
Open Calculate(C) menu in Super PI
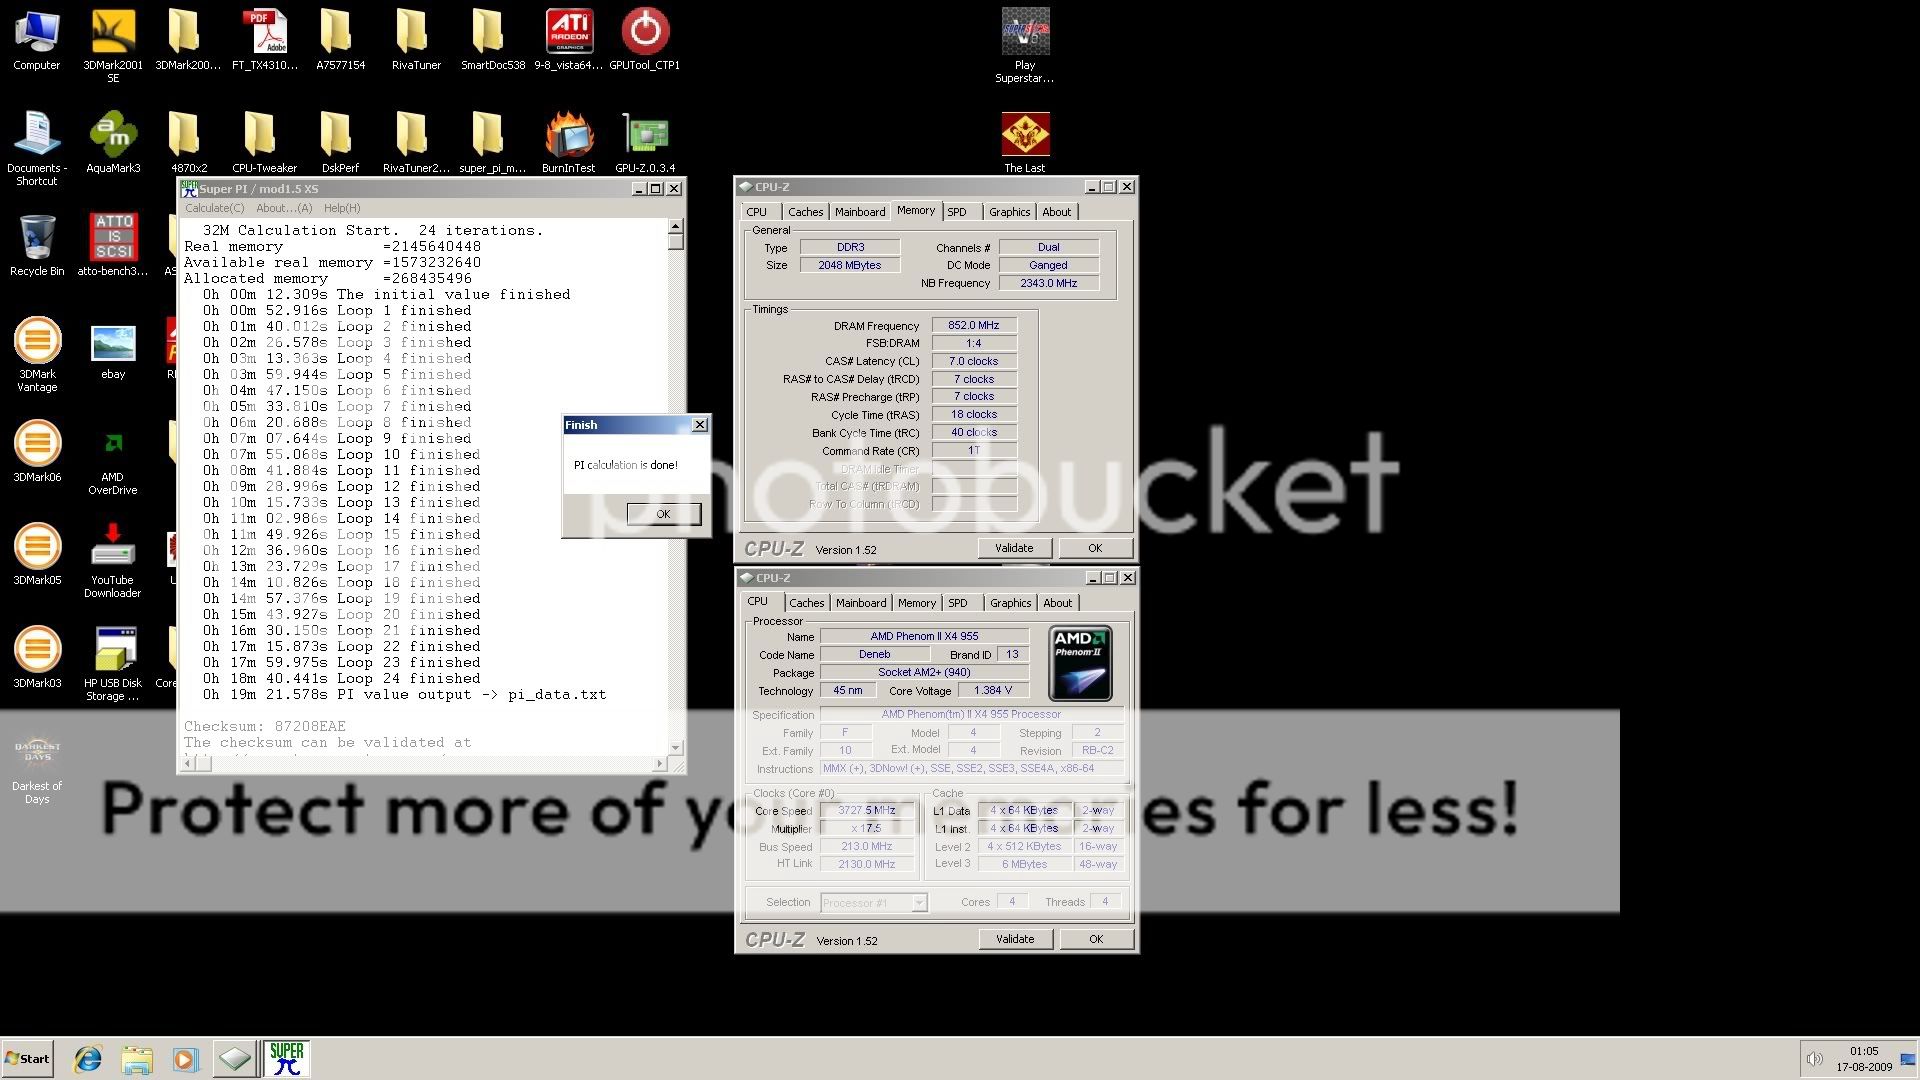tap(214, 208)
